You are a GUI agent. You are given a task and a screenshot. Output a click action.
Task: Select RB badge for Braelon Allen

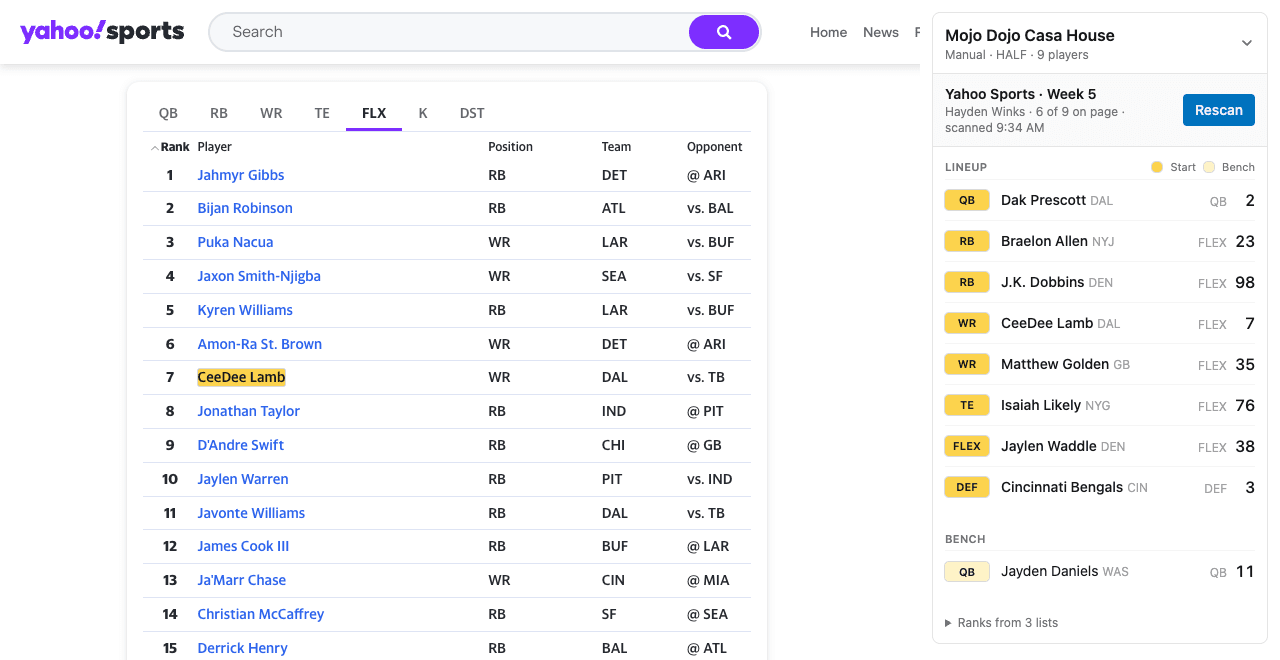click(967, 241)
